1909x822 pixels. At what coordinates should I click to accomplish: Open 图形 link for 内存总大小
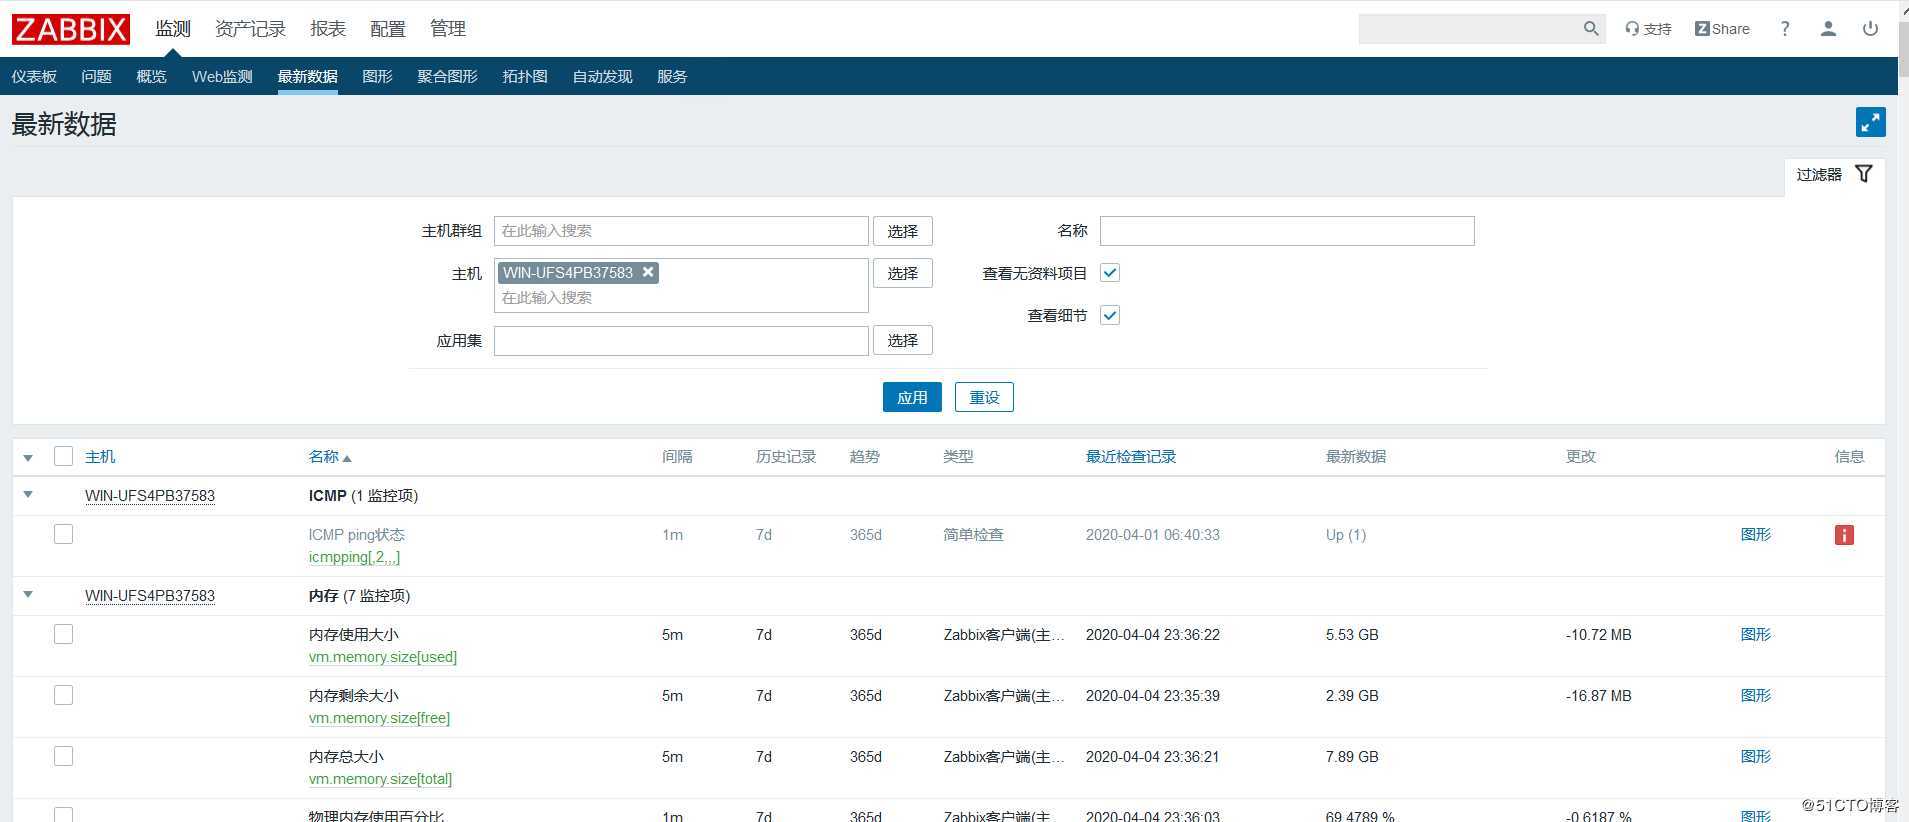click(x=1756, y=756)
